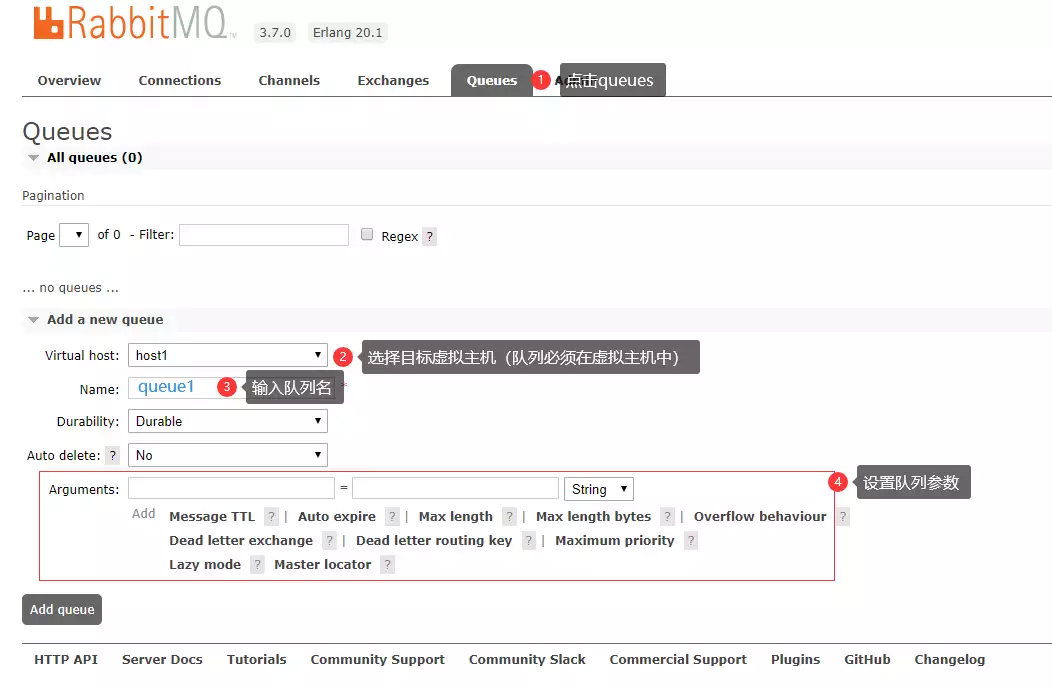Open the Commercial Support link
Viewport: 1052px width, 689px height.
coord(678,659)
